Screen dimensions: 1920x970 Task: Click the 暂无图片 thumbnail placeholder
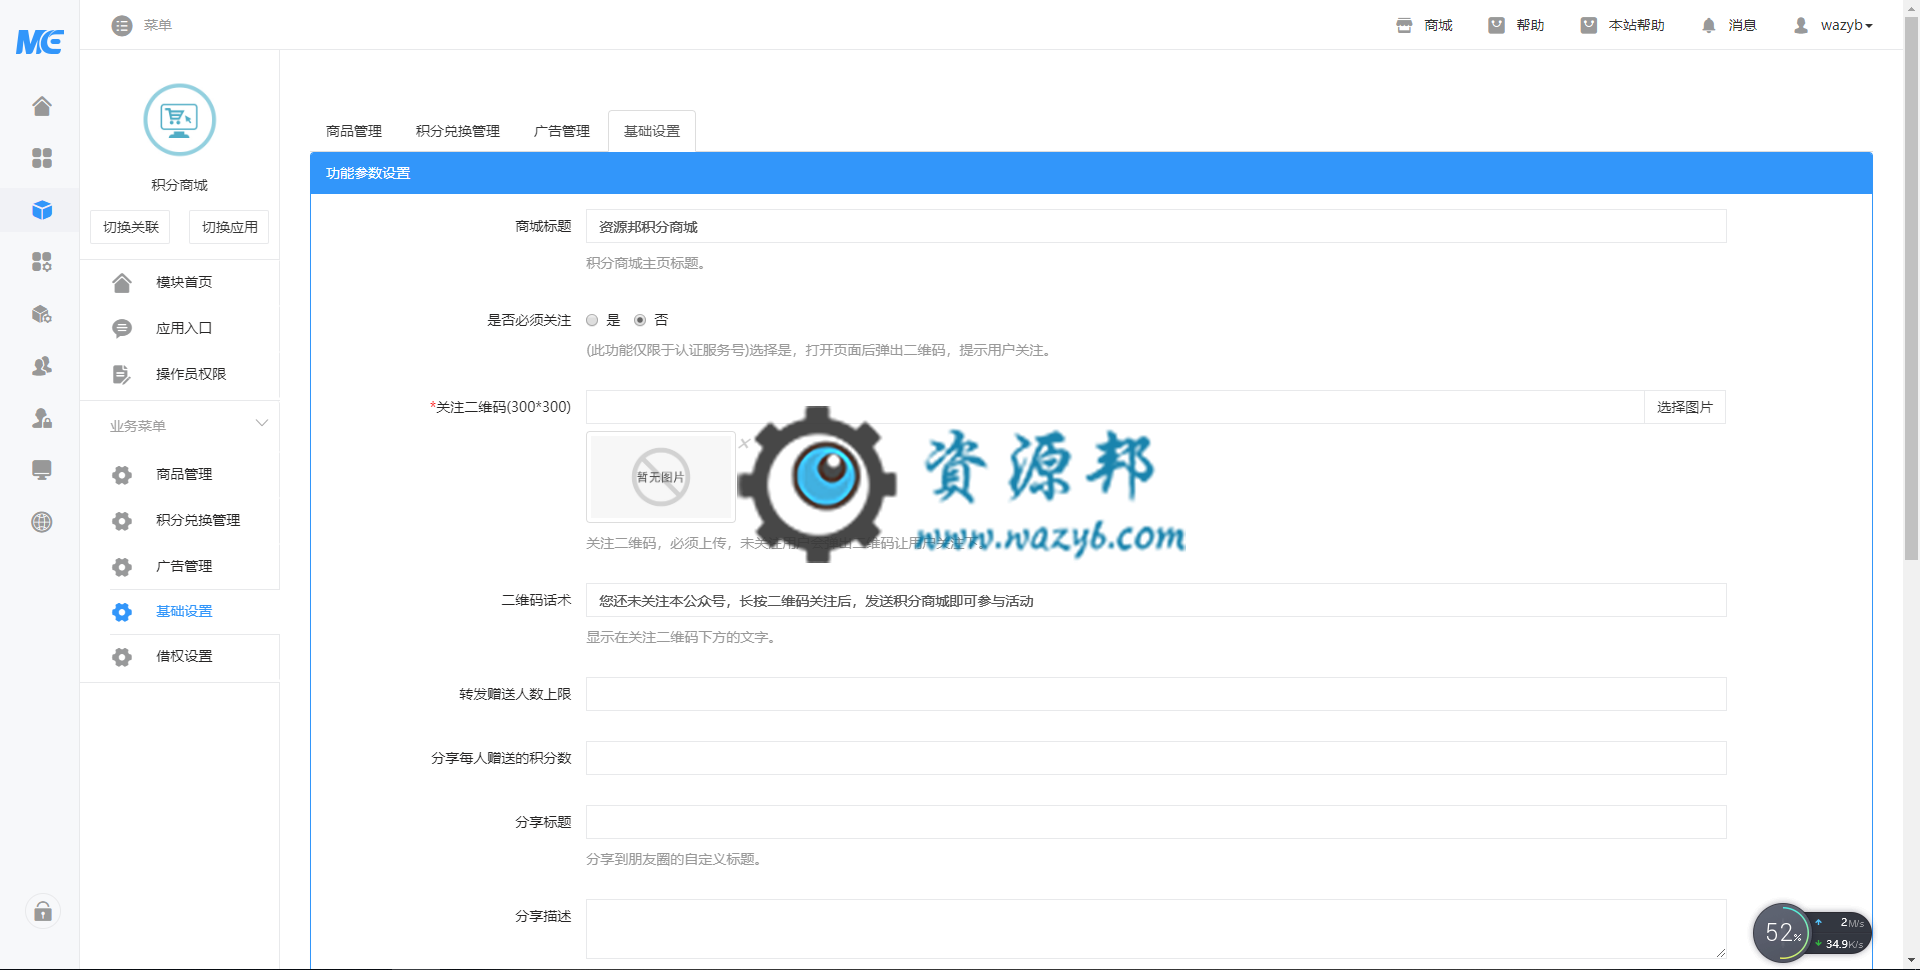[x=661, y=477]
